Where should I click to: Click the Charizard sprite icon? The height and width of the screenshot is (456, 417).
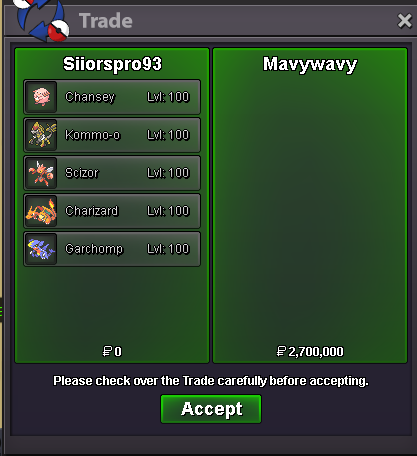[x=41, y=211]
